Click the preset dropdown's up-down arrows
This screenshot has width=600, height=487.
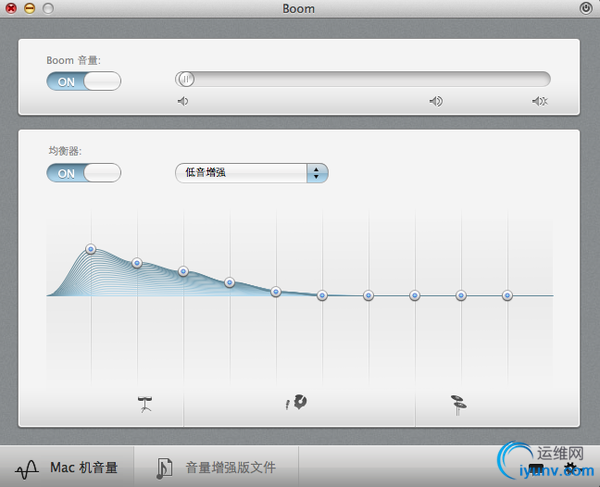[316, 173]
